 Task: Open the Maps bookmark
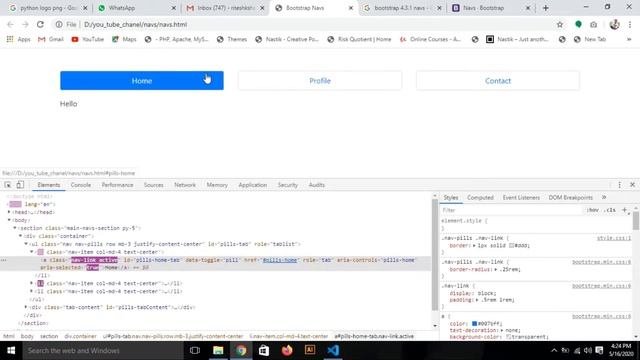(x=124, y=39)
